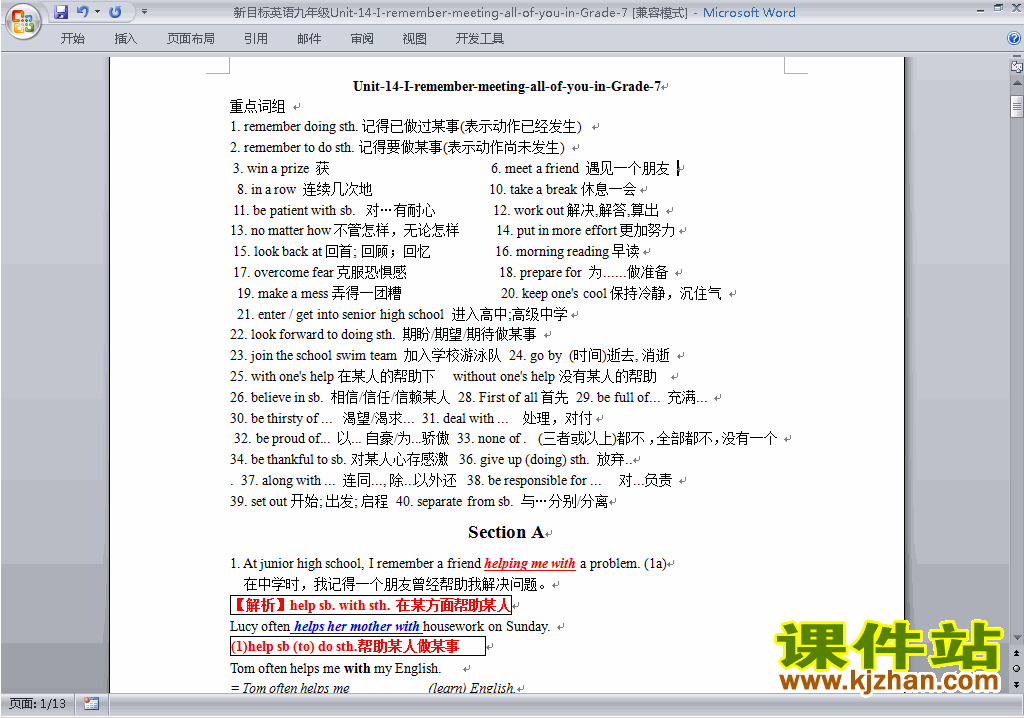Click the phrase "17. overcome fear"
Image resolution: width=1024 pixels, height=718 pixels.
283,272
